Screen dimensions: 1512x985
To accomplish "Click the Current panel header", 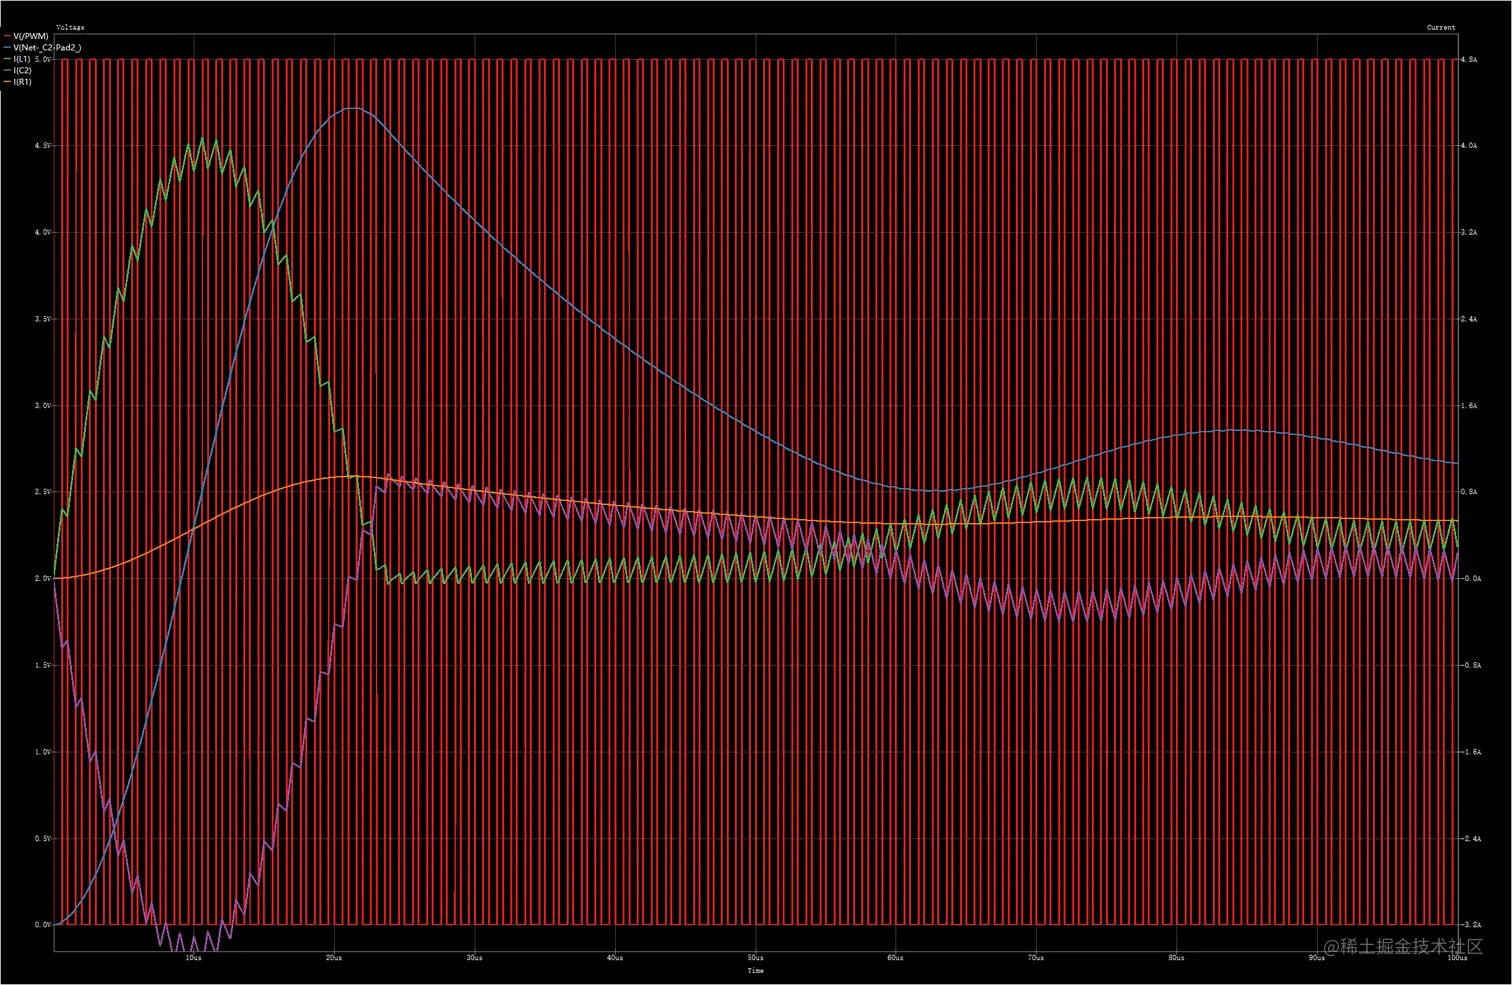I will (1440, 27).
